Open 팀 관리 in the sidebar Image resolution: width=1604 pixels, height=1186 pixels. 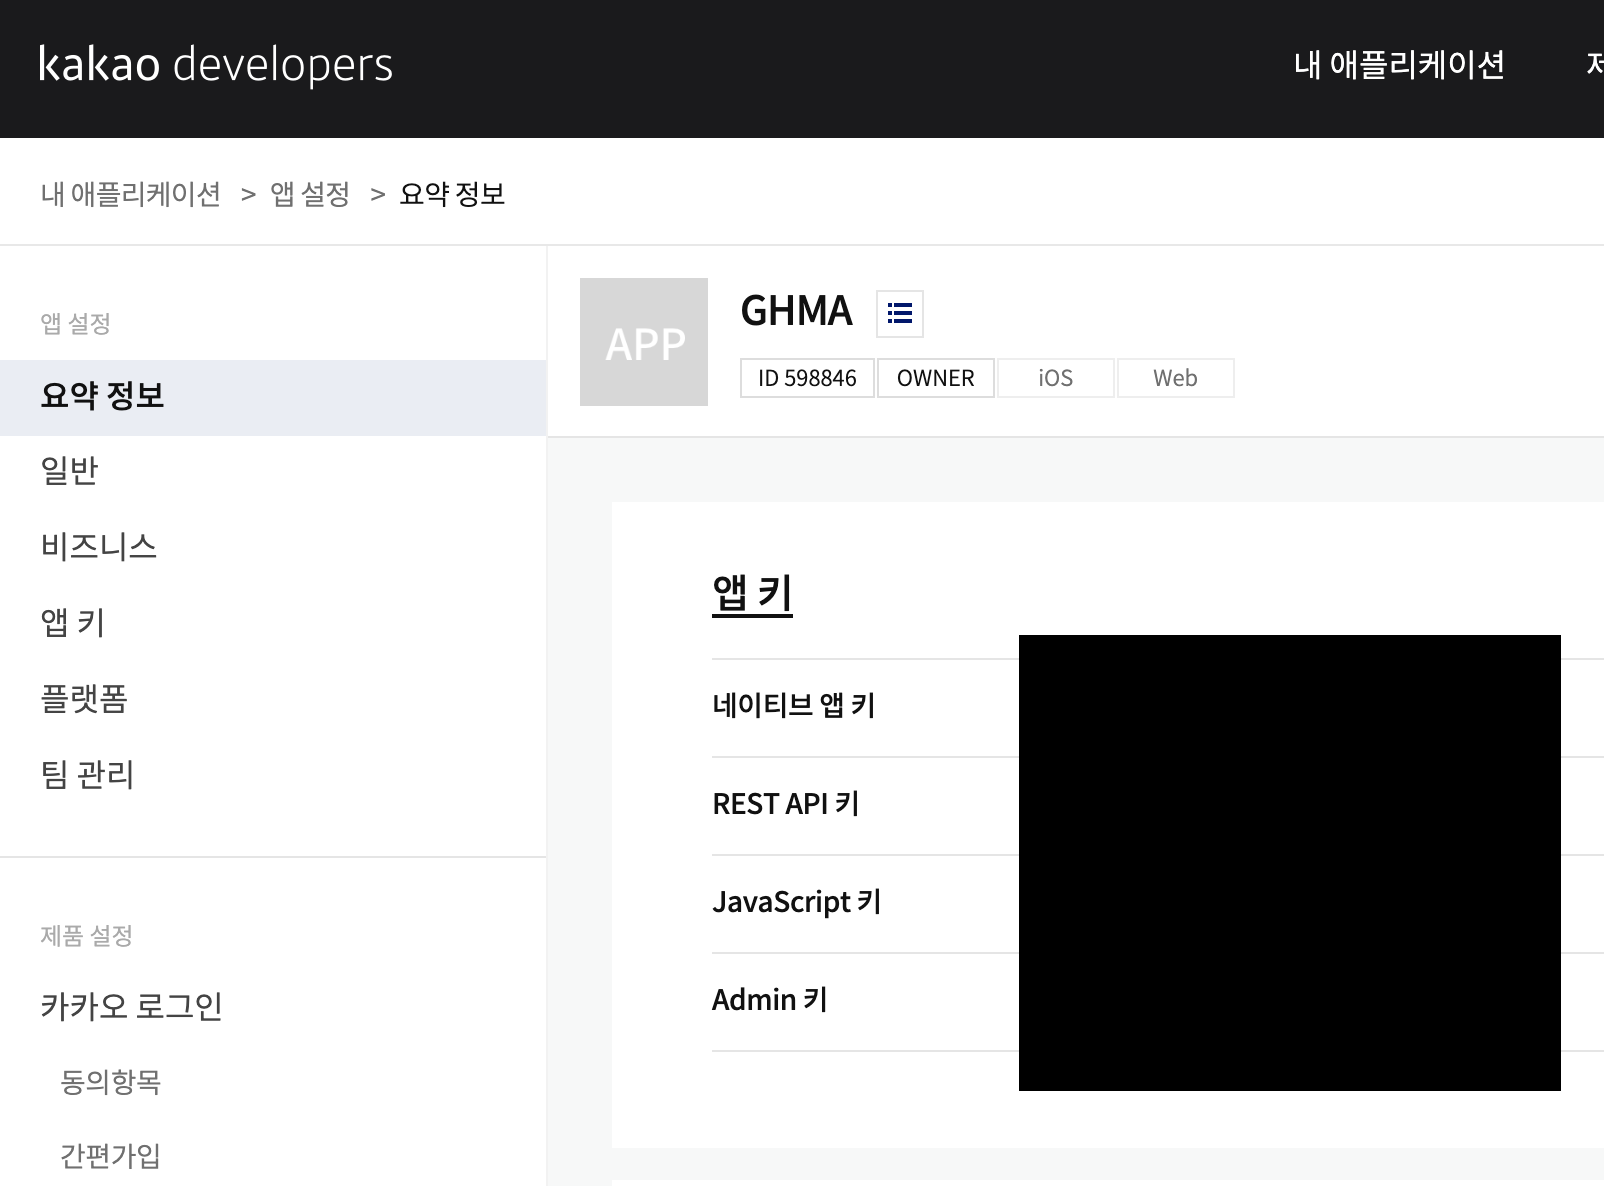click(x=273, y=774)
